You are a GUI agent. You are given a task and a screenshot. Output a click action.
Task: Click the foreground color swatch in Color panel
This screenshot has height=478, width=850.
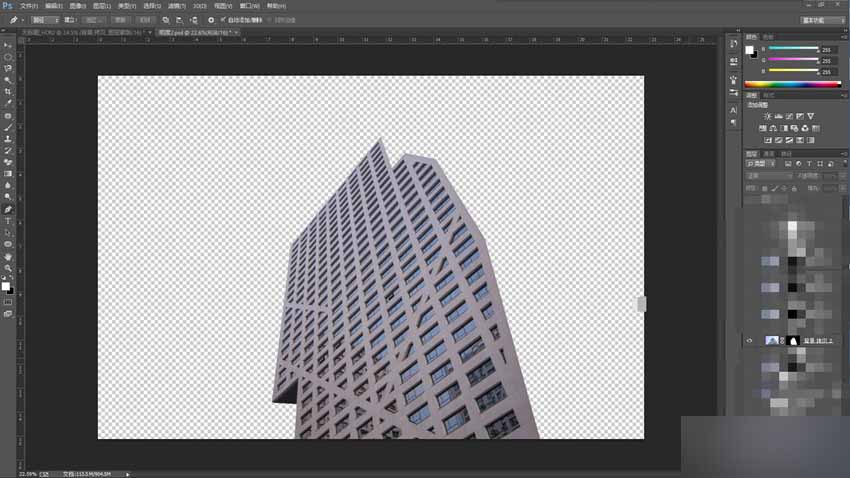[749, 50]
